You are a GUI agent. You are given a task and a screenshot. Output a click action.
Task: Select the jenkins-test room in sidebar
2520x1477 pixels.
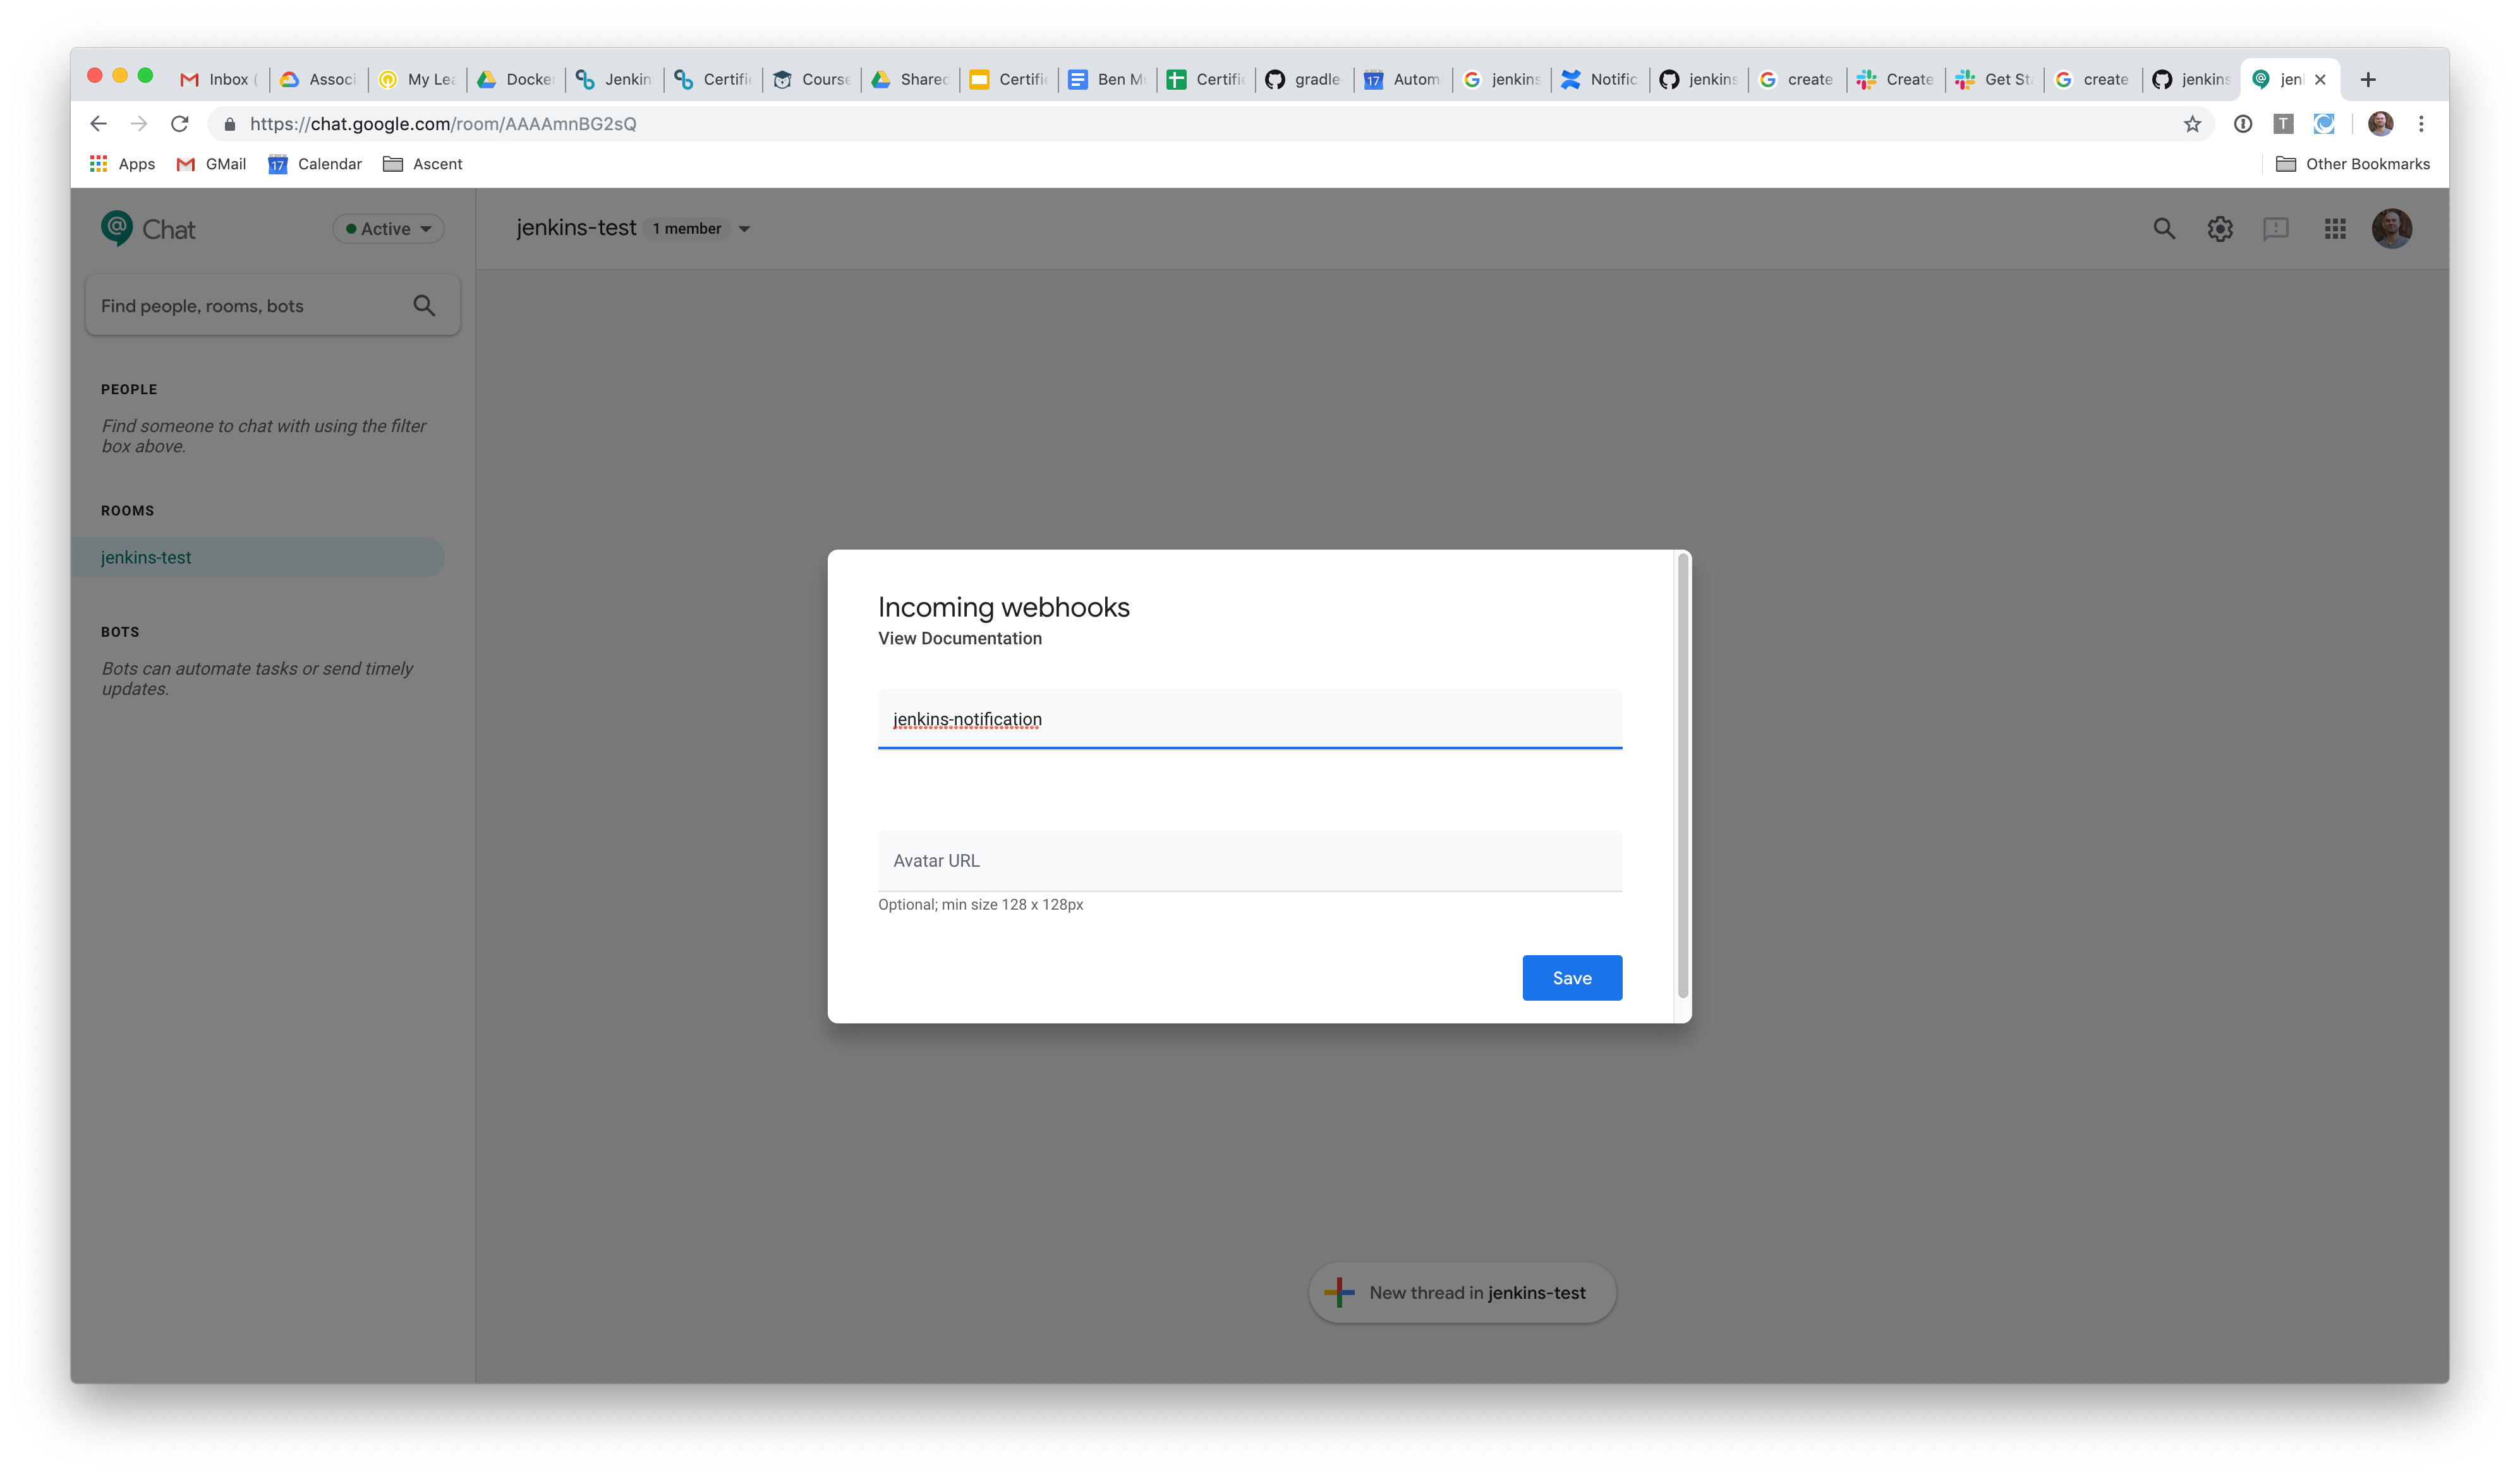147,557
